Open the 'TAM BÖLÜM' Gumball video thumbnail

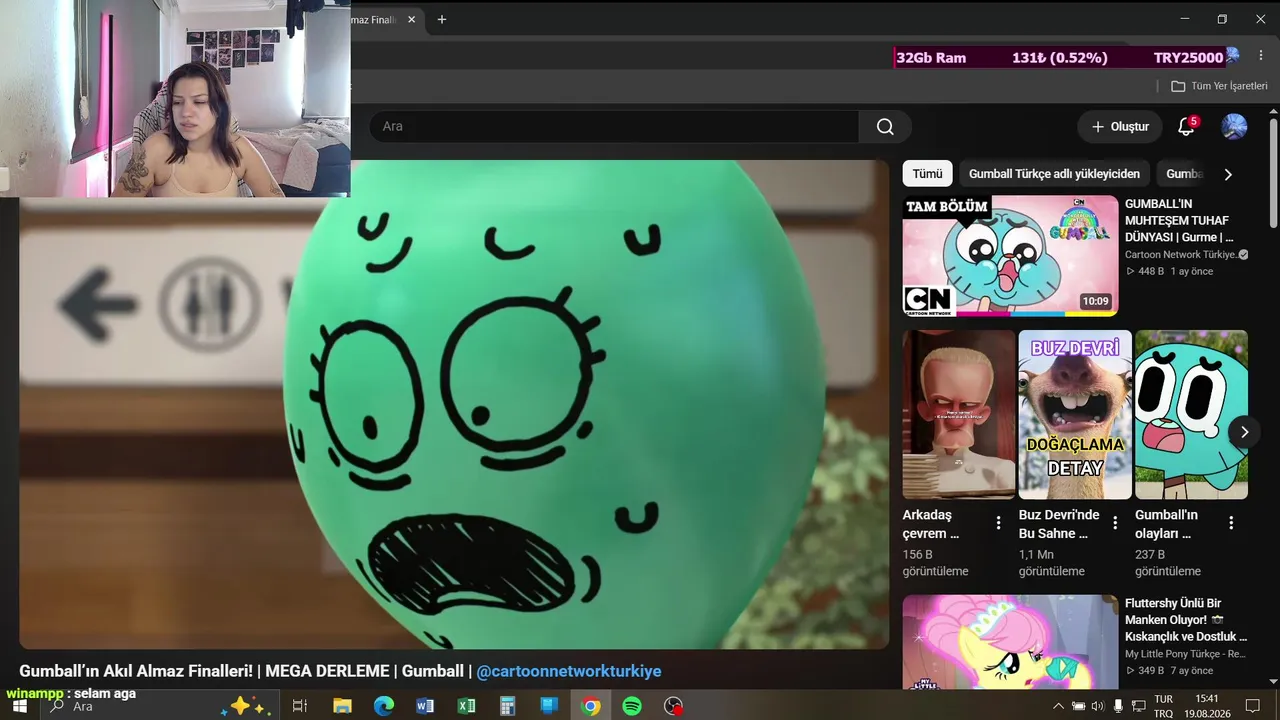[x=1010, y=256]
